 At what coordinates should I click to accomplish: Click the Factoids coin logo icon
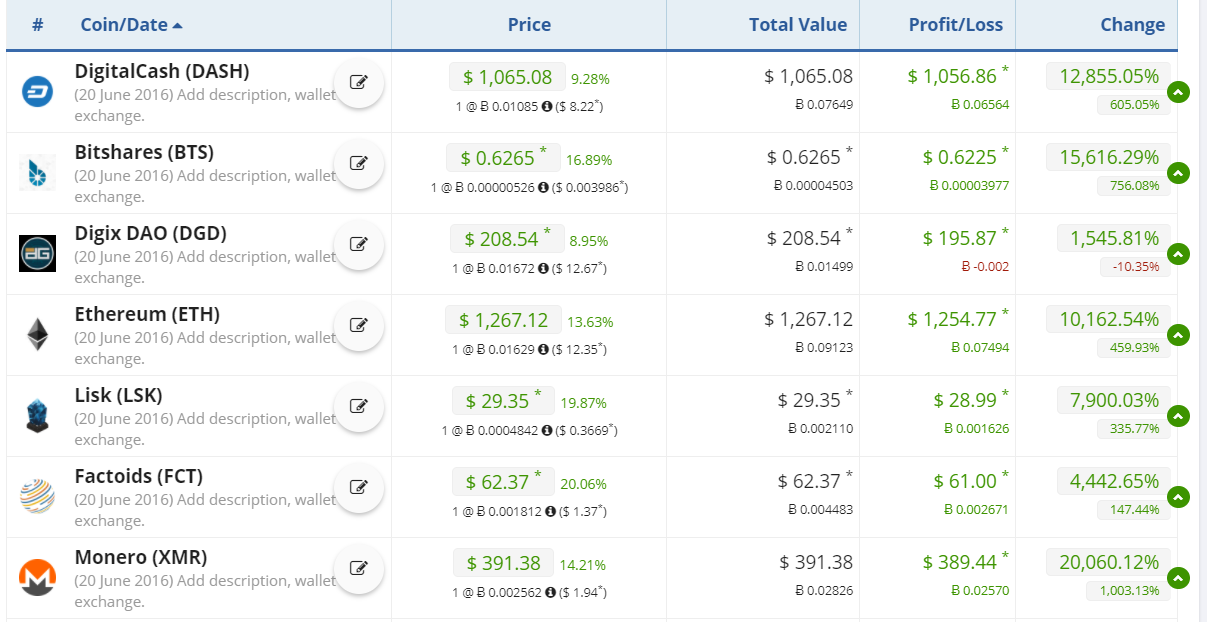[x=37, y=496]
